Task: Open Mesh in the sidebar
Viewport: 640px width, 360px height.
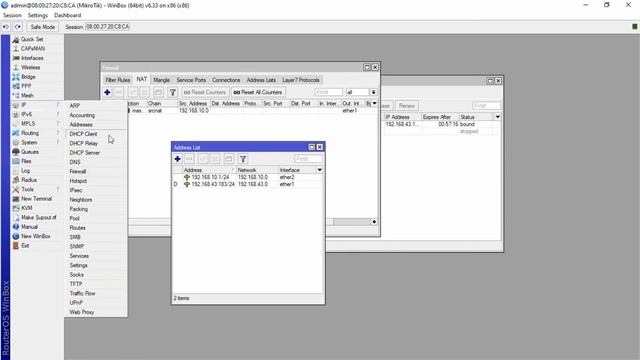Action: click(x=27, y=96)
